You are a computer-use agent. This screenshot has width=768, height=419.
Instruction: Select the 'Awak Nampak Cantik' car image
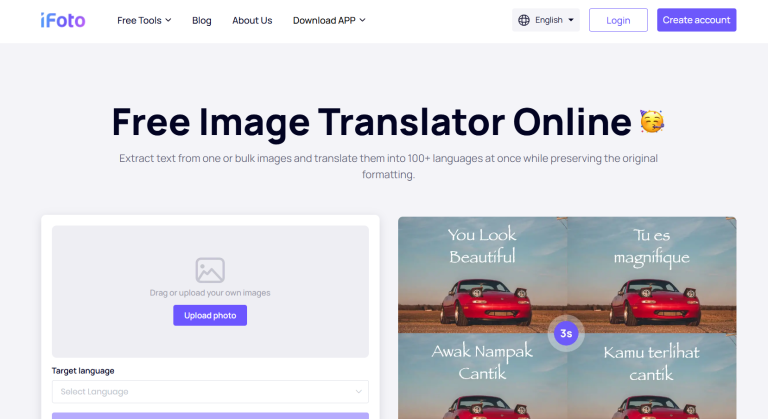pyautogui.click(x=482, y=380)
